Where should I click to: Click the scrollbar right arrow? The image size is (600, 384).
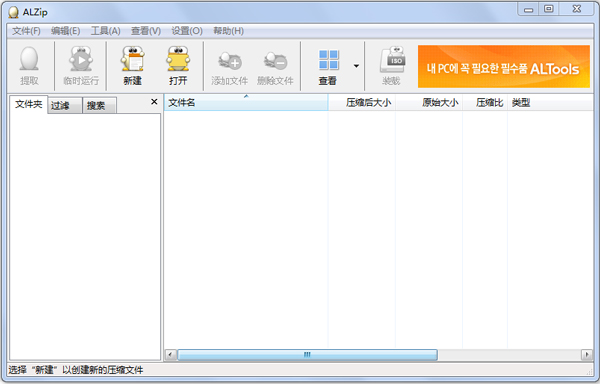pyautogui.click(x=587, y=355)
